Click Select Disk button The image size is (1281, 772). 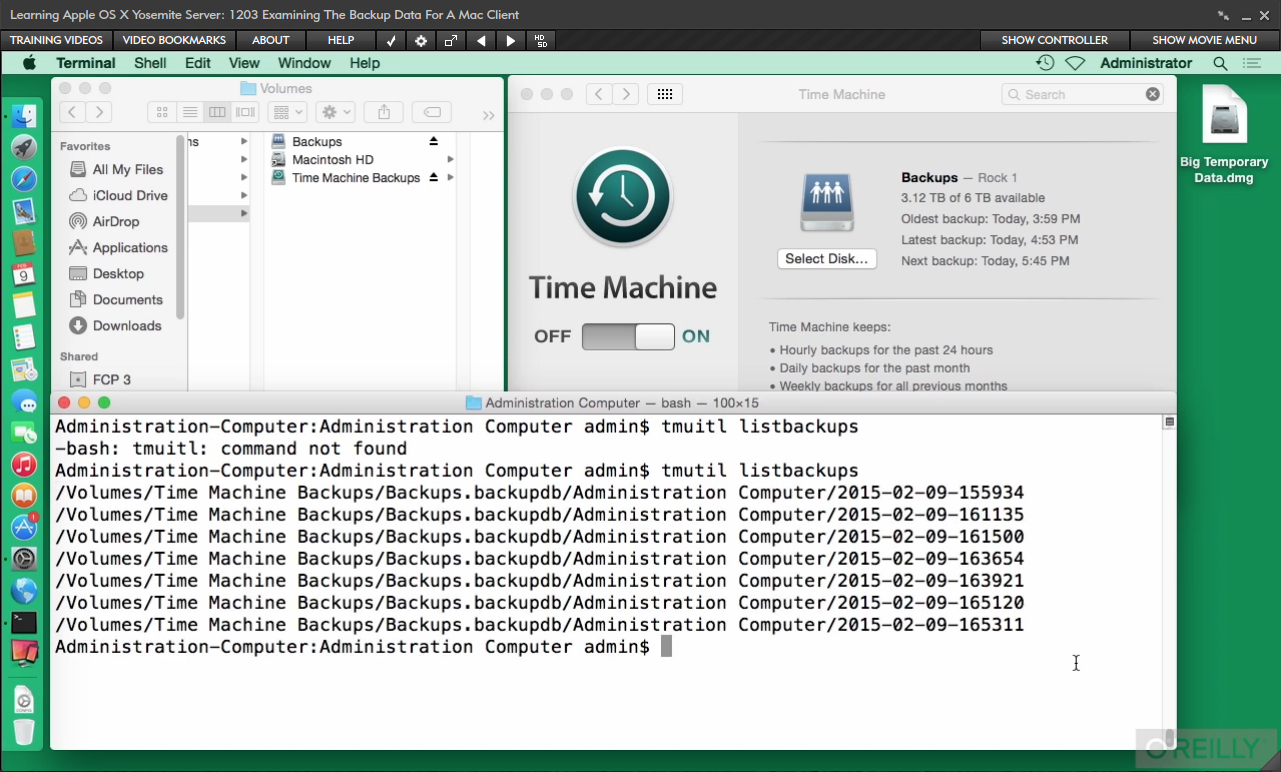click(827, 259)
